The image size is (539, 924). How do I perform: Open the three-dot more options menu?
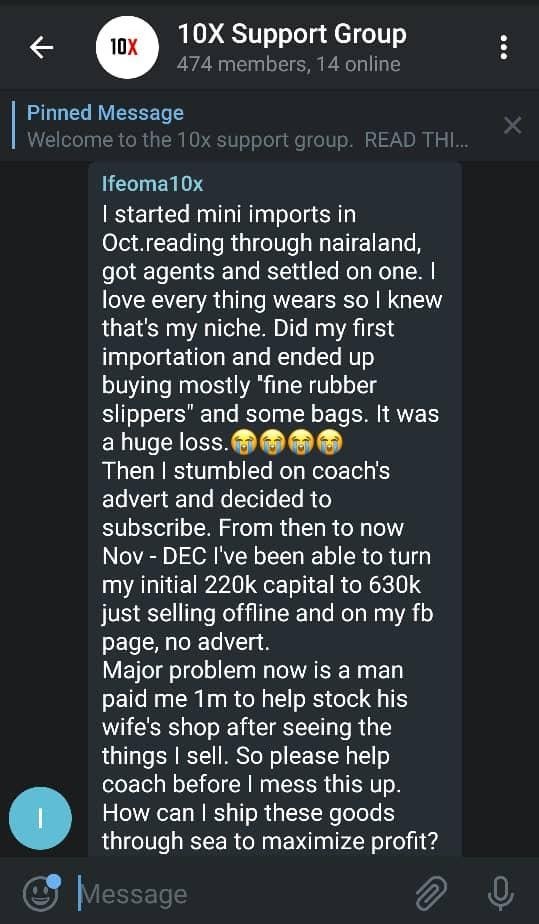pyautogui.click(x=503, y=48)
